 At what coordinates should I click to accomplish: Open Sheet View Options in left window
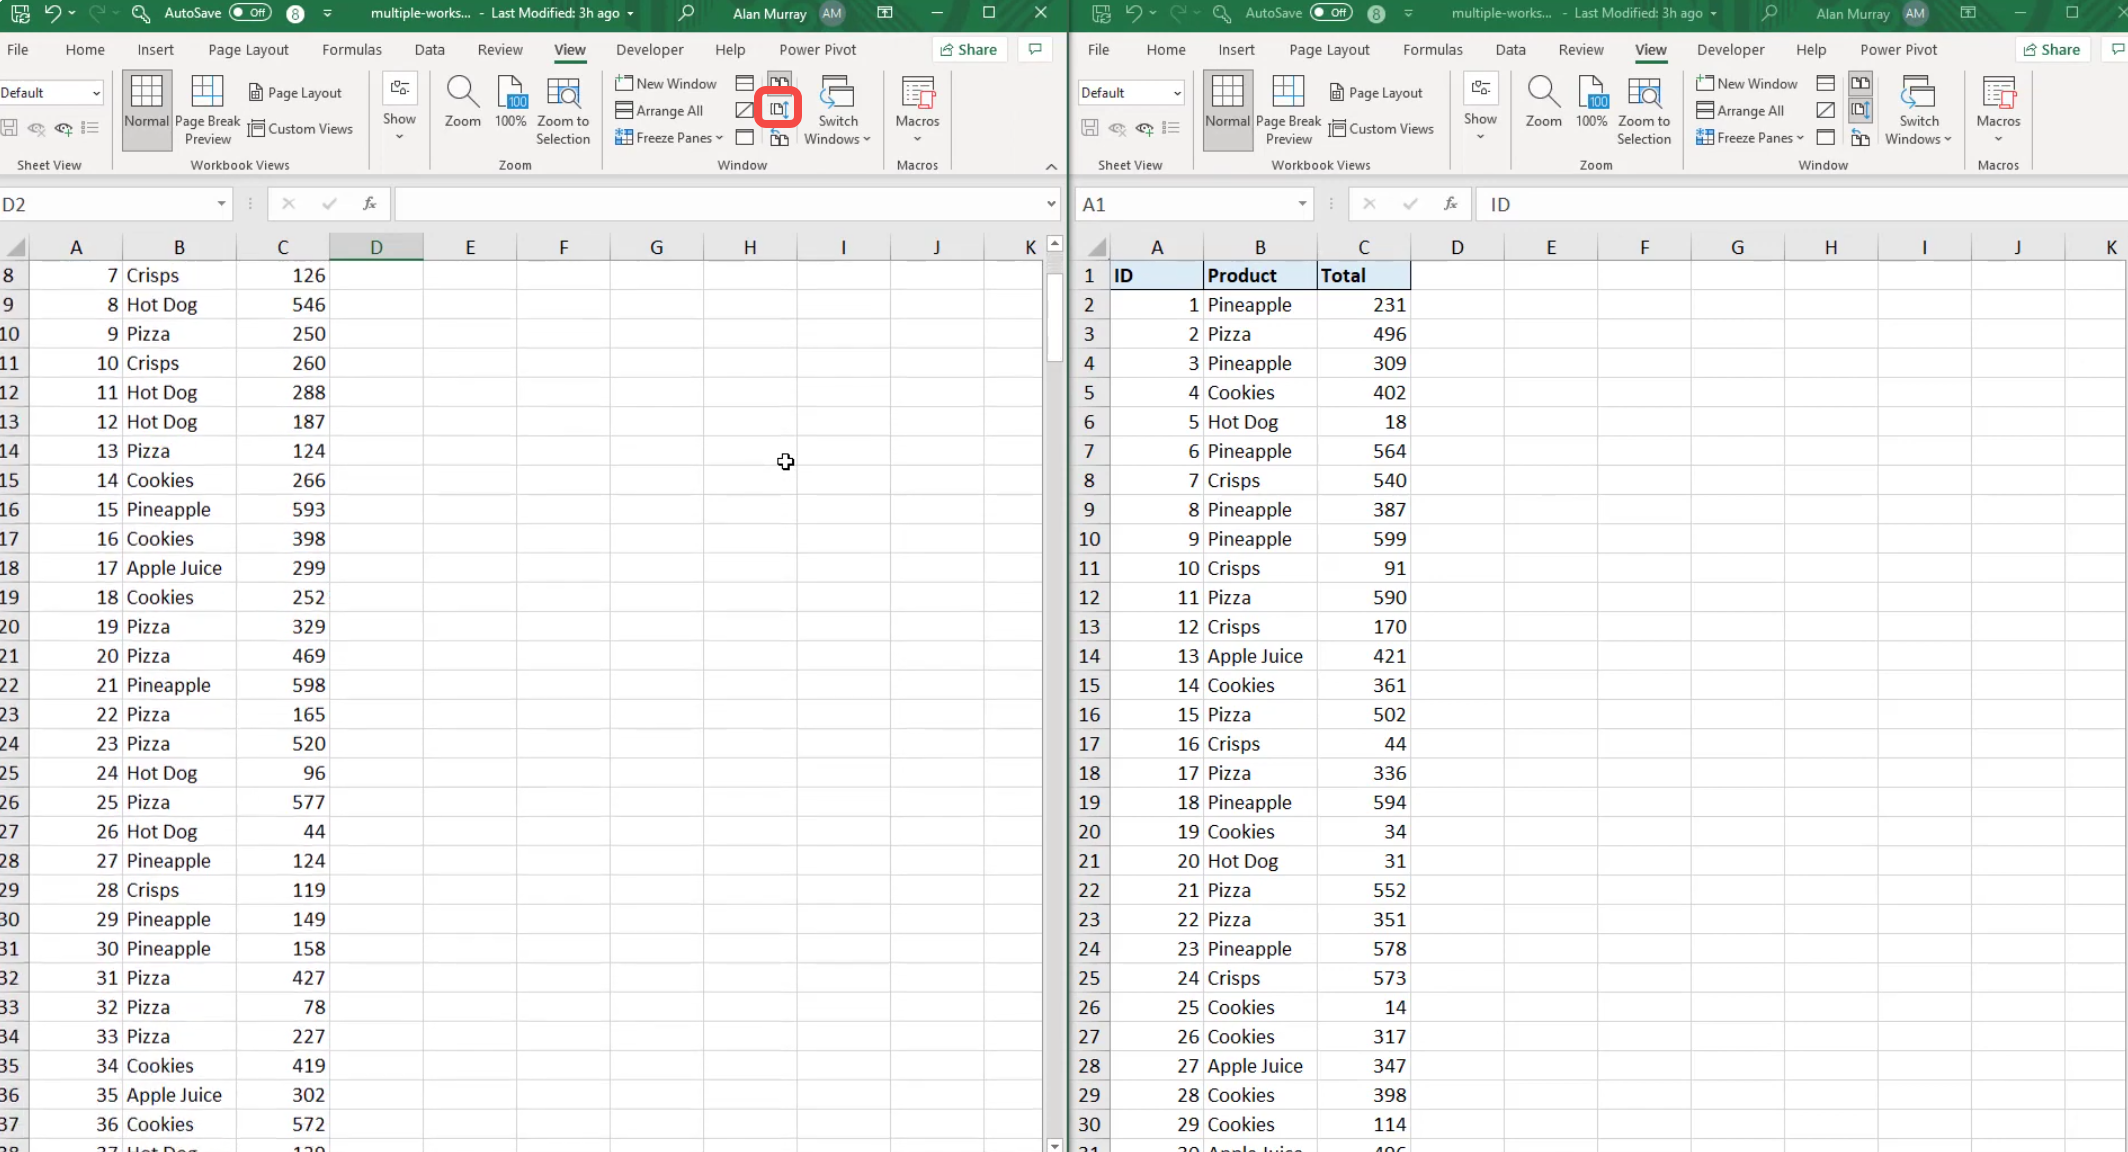(x=90, y=128)
